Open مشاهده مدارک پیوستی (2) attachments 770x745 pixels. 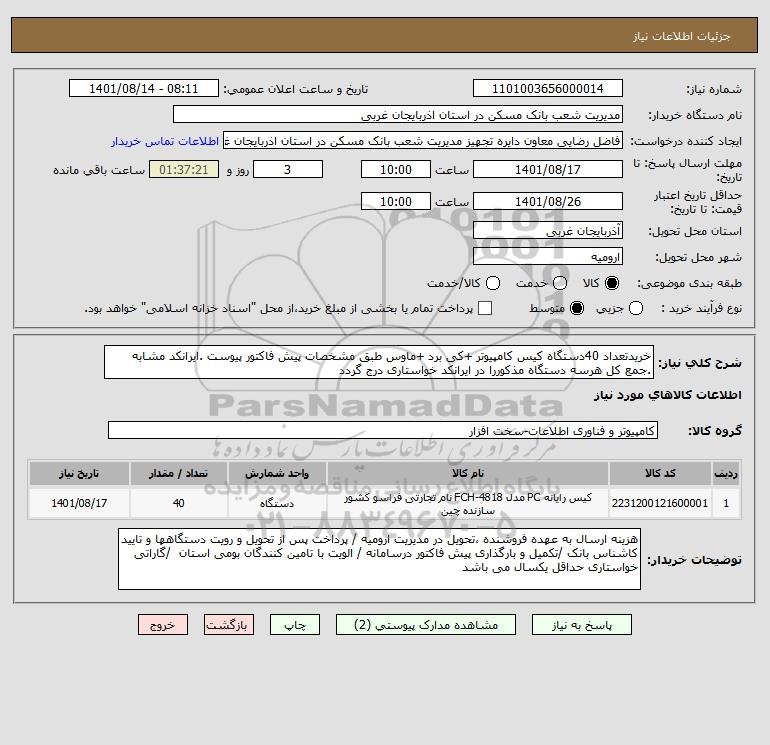[426, 625]
